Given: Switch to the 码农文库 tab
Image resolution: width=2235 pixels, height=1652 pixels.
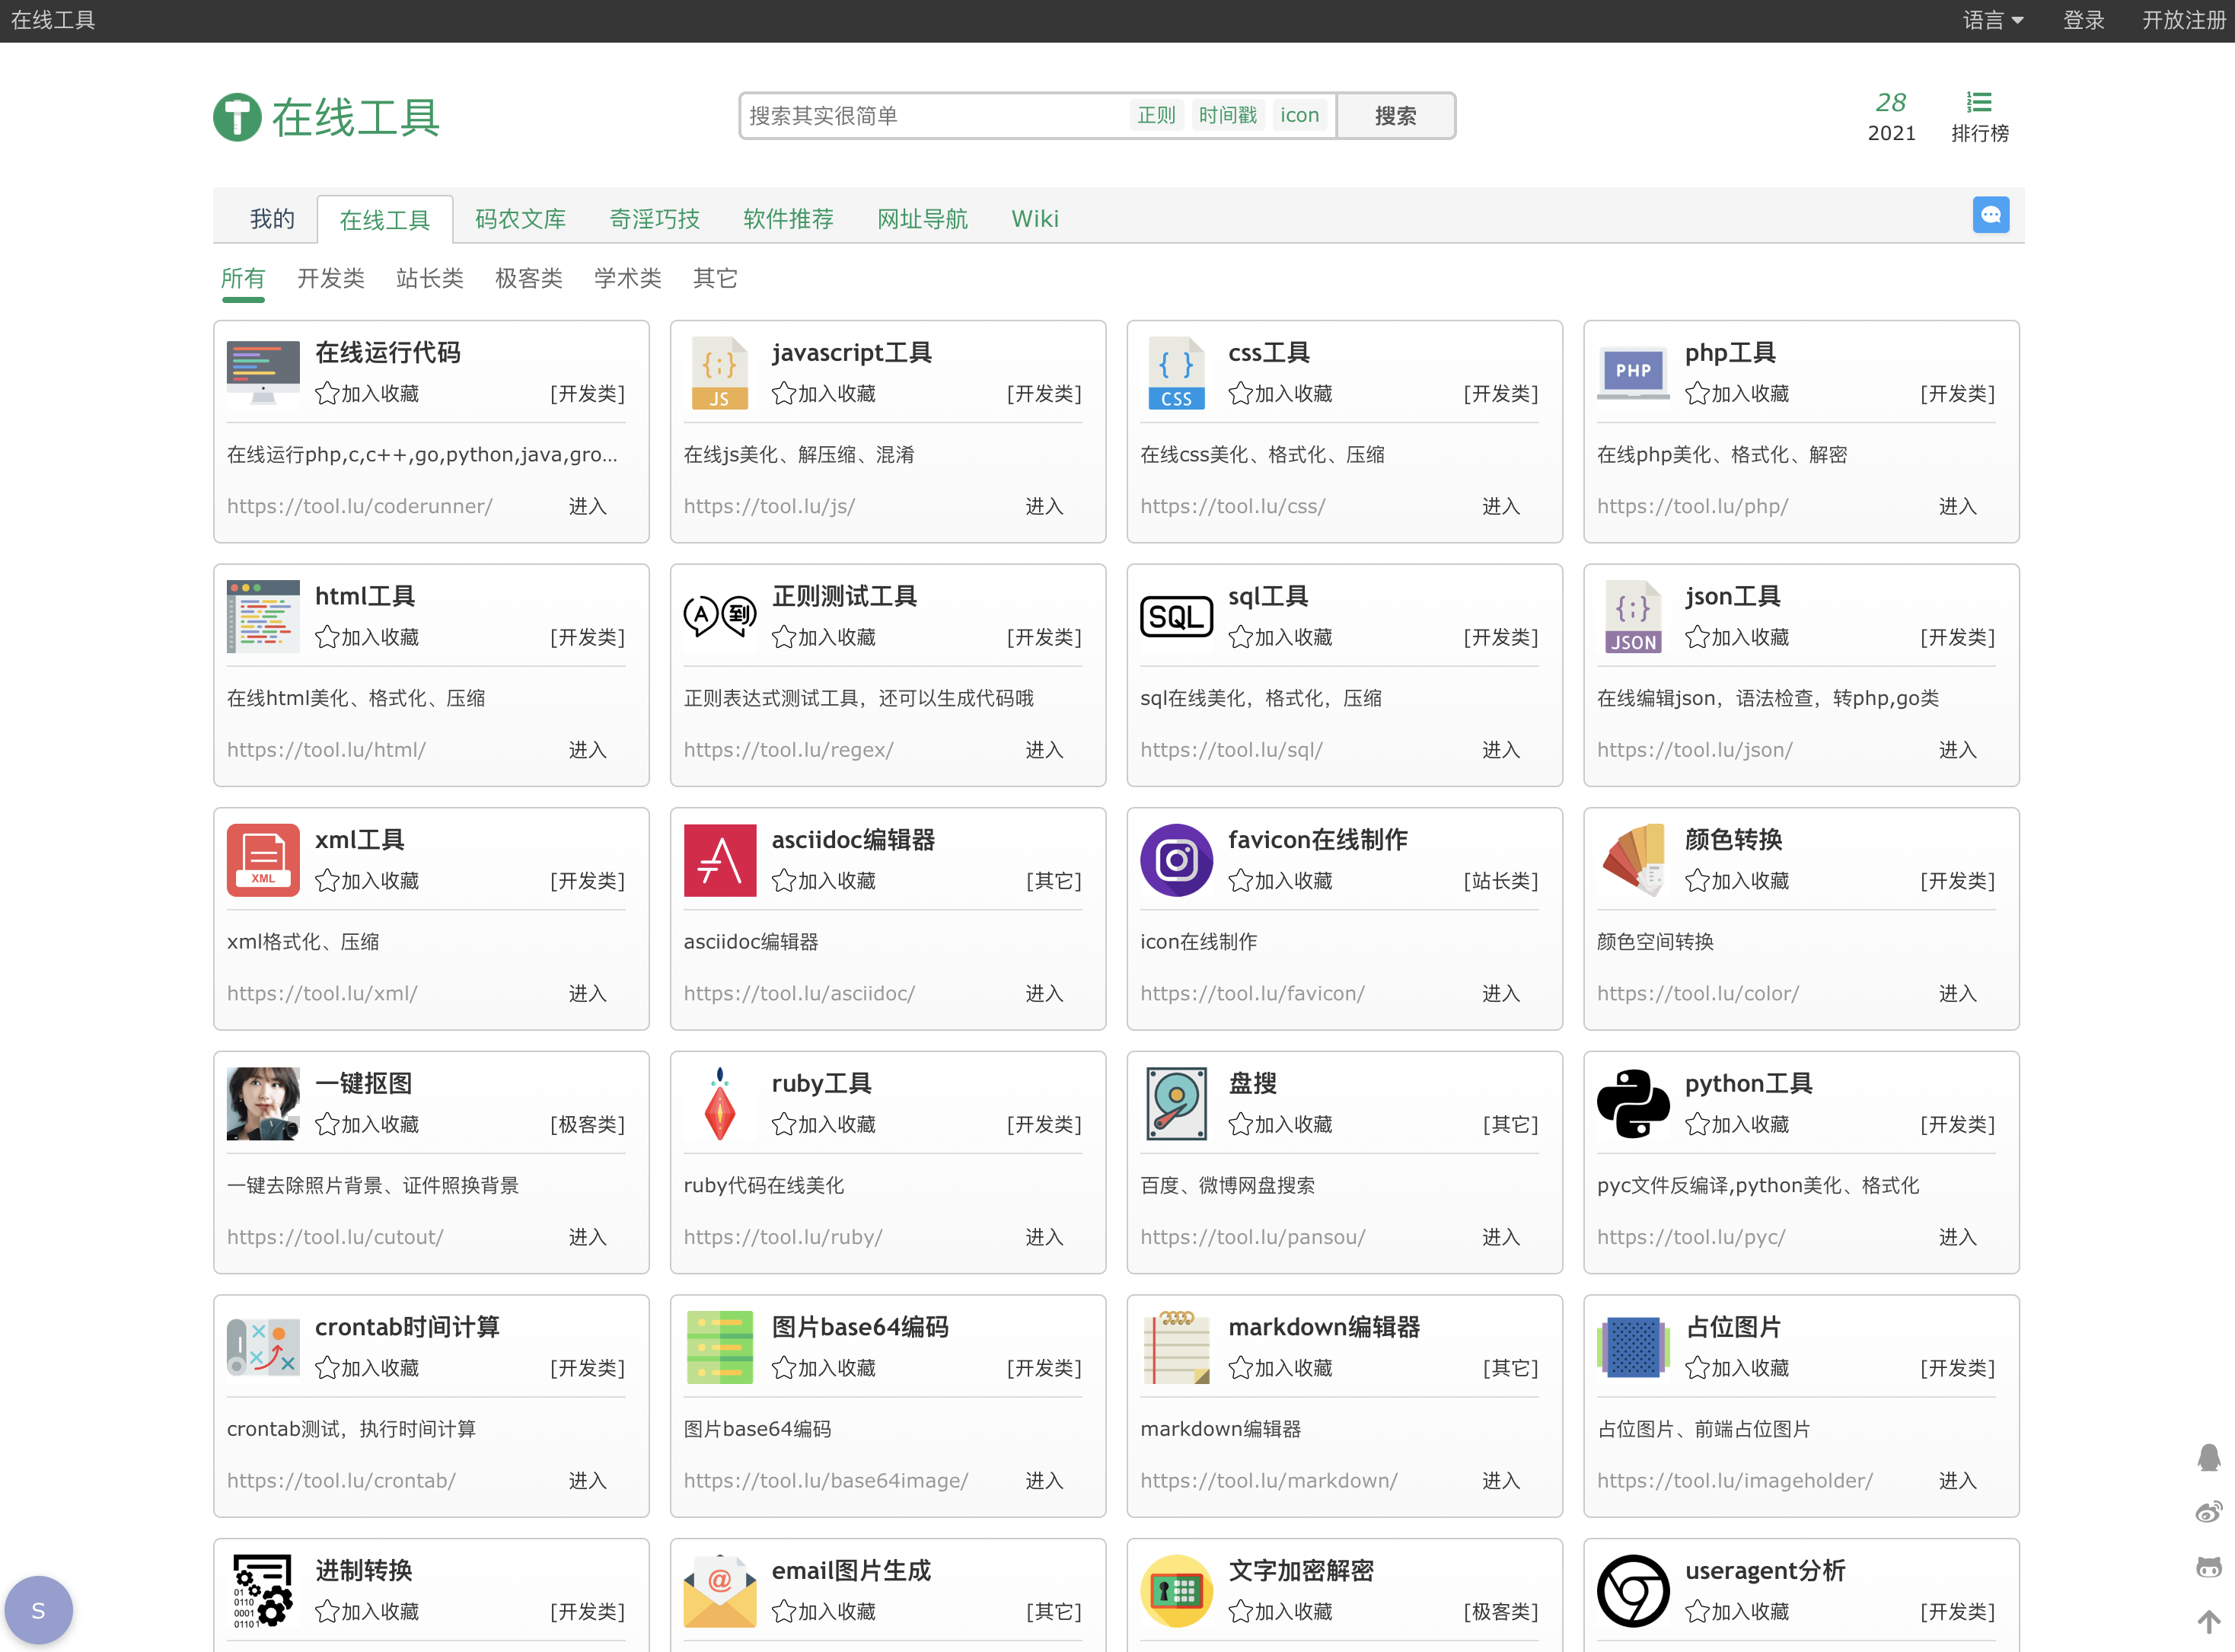Looking at the screenshot, I should (x=520, y=219).
